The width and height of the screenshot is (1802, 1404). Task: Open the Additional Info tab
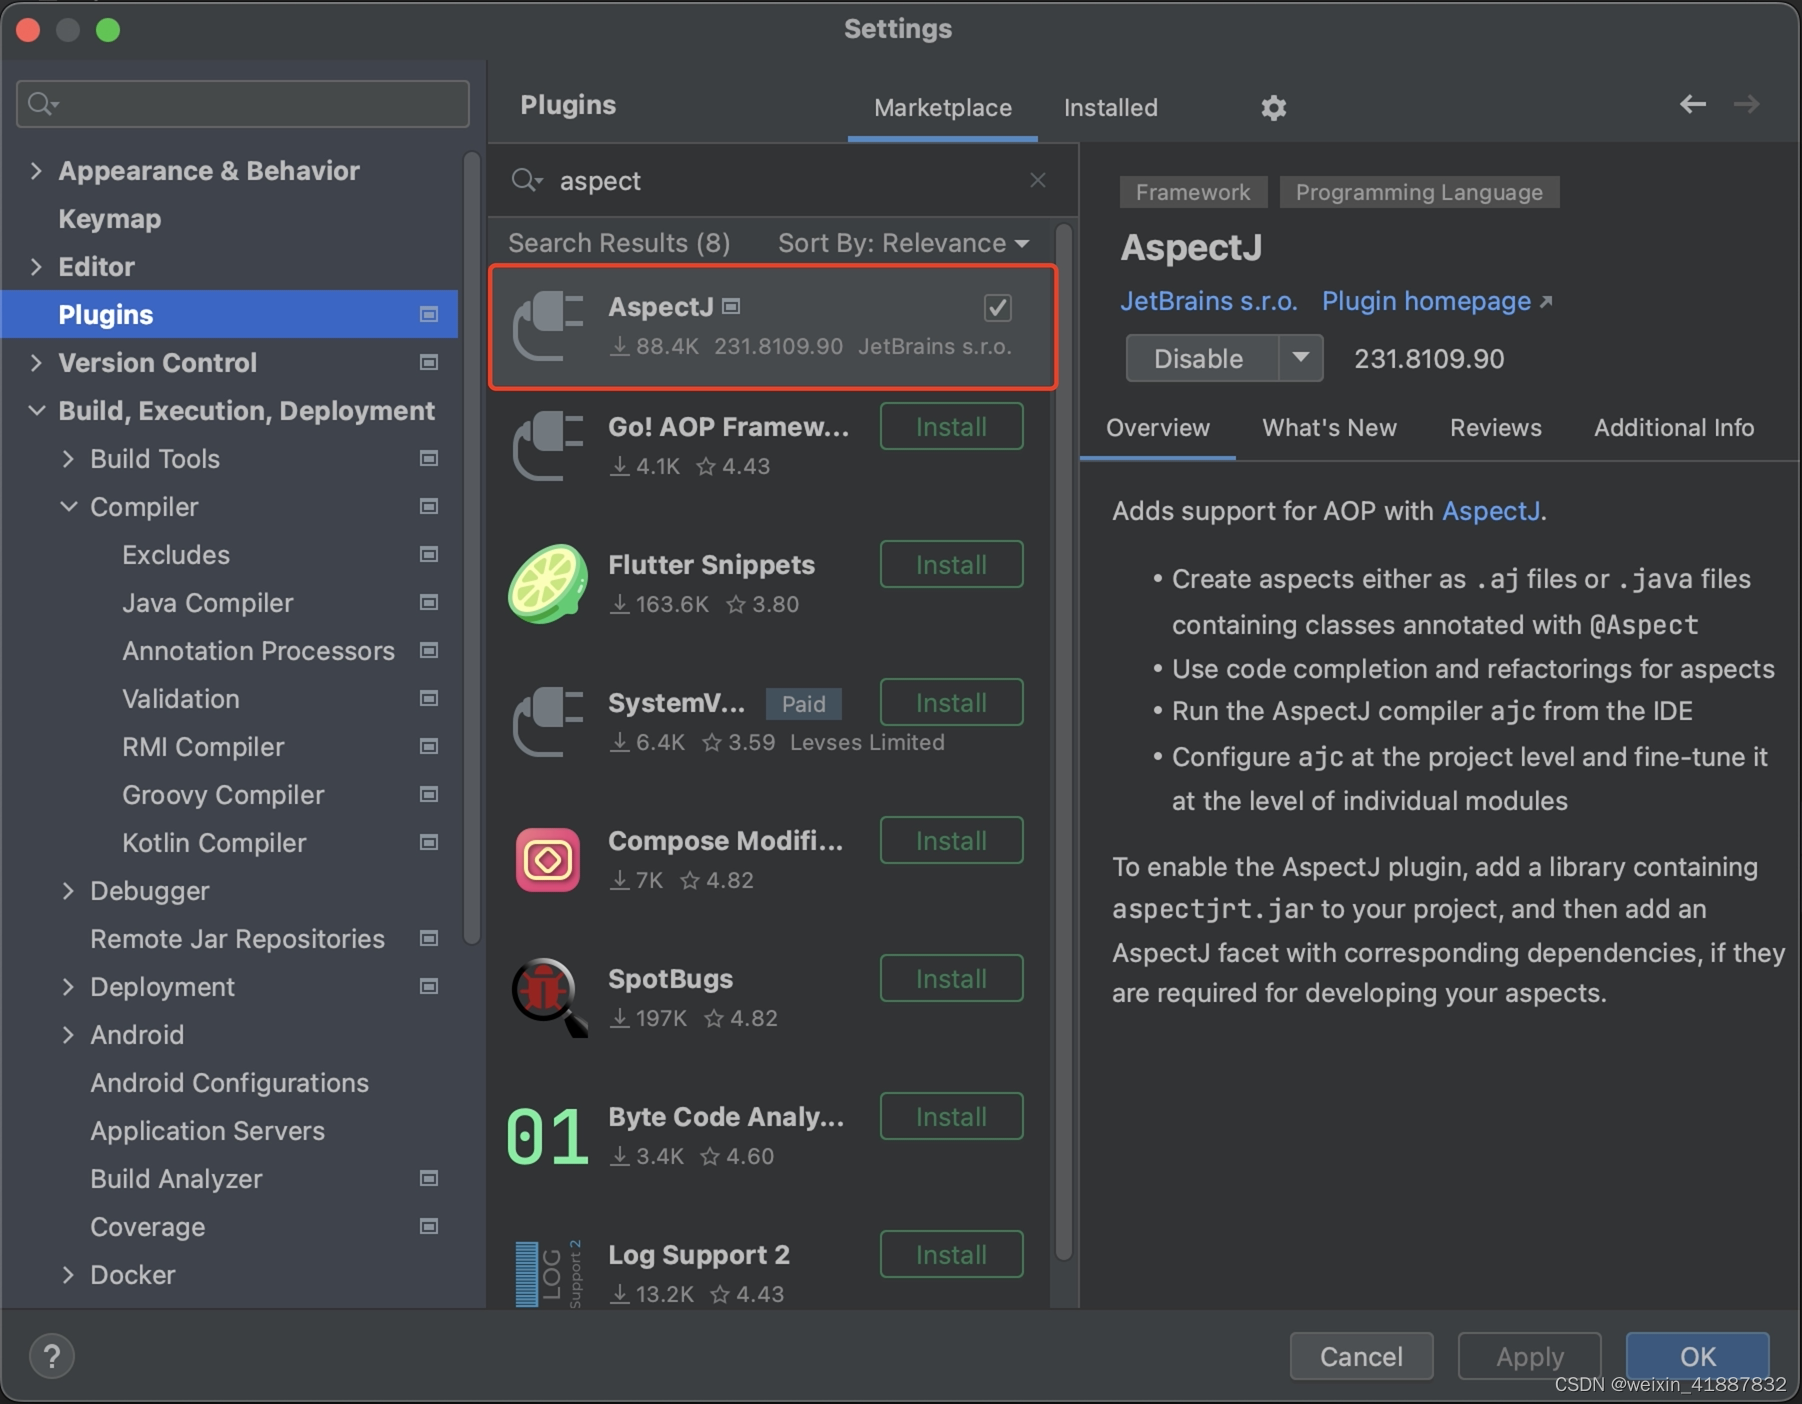coord(1674,428)
